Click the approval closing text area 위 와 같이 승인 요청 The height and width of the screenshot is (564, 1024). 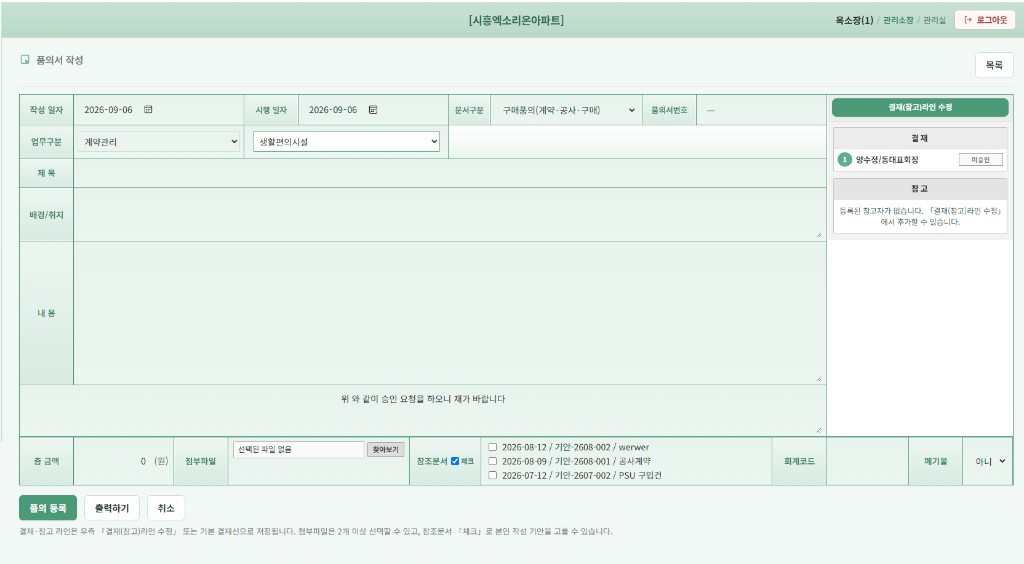point(423,410)
